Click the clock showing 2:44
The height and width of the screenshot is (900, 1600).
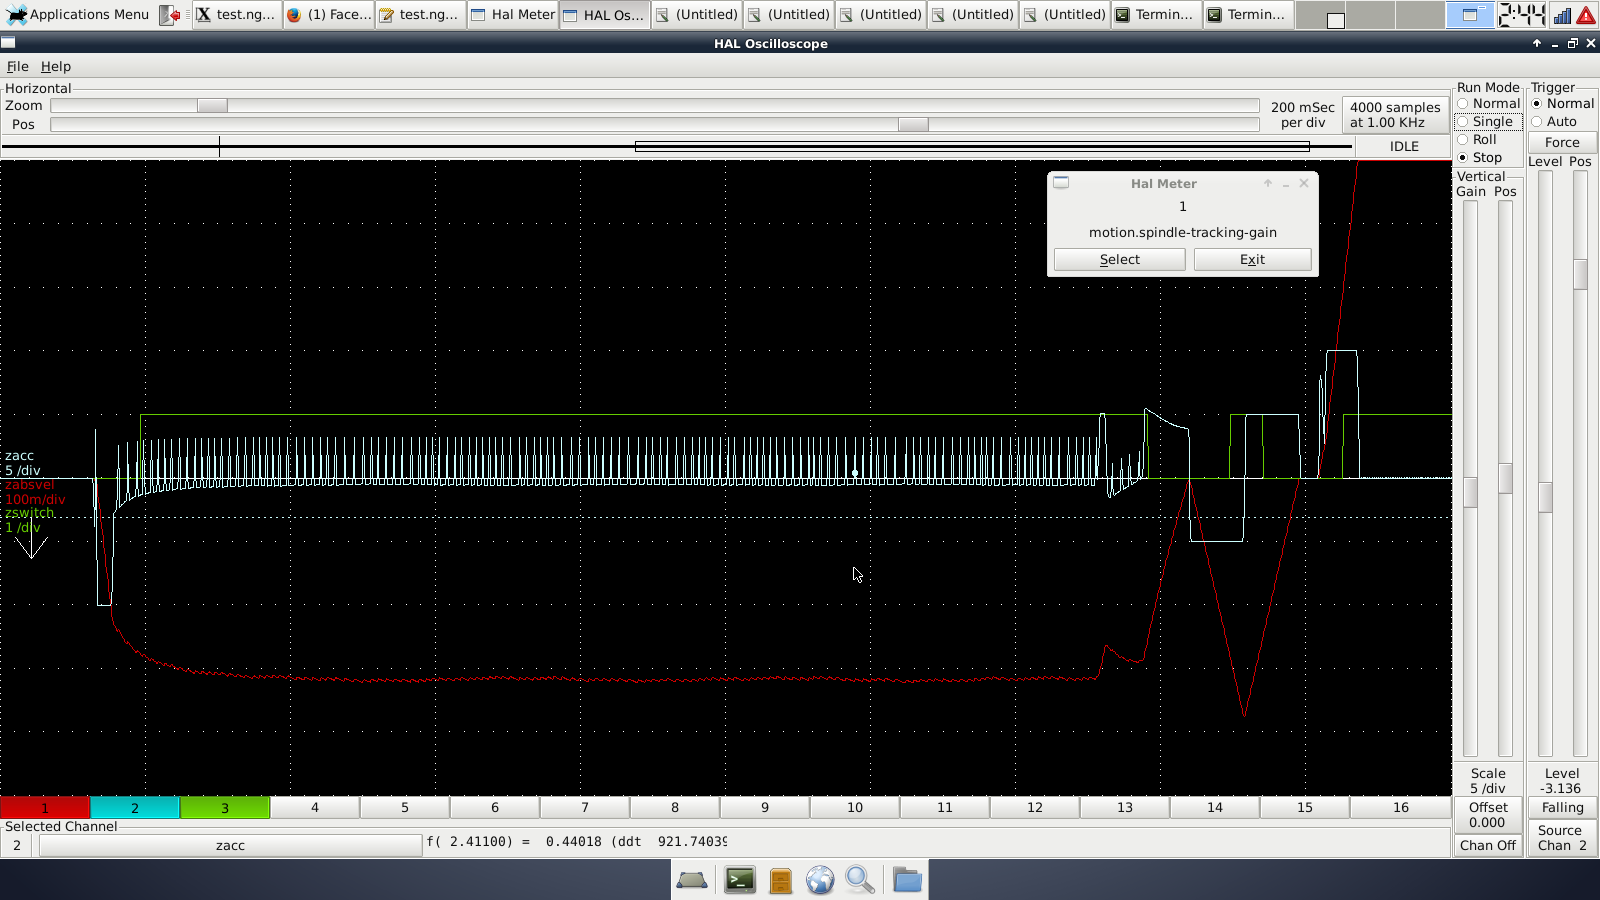pyautogui.click(x=1522, y=14)
